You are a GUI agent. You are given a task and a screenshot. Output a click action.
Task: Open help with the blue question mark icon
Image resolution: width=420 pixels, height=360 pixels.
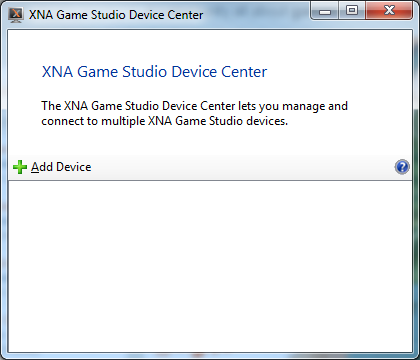pyautogui.click(x=402, y=167)
